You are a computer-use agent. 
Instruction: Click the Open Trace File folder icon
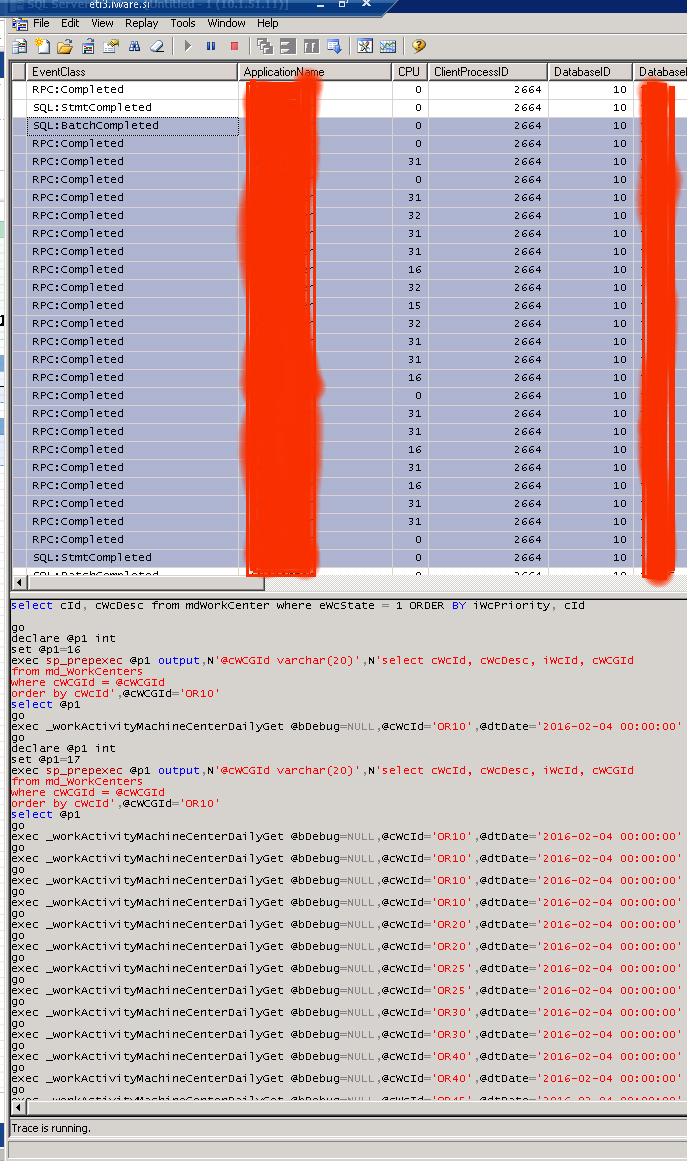65,47
